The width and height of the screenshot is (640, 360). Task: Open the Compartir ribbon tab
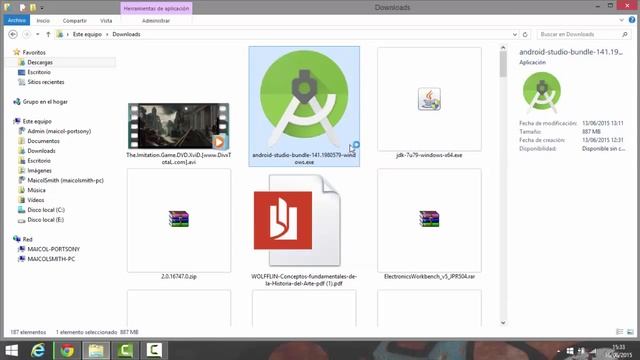75,20
